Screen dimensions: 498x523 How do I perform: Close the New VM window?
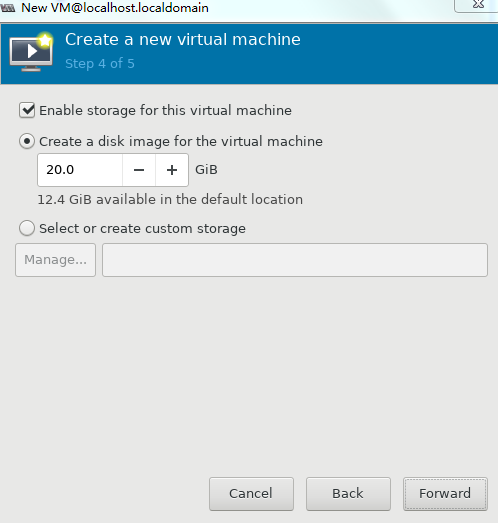pyautogui.click(x=478, y=5)
